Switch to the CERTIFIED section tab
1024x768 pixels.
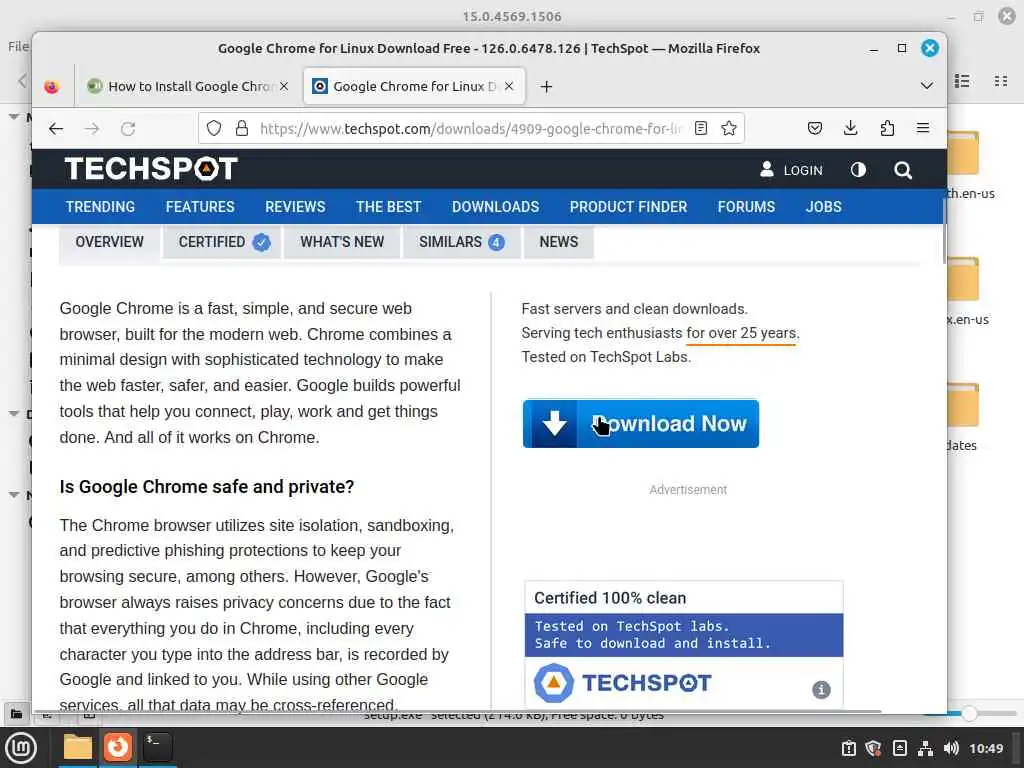coord(222,242)
